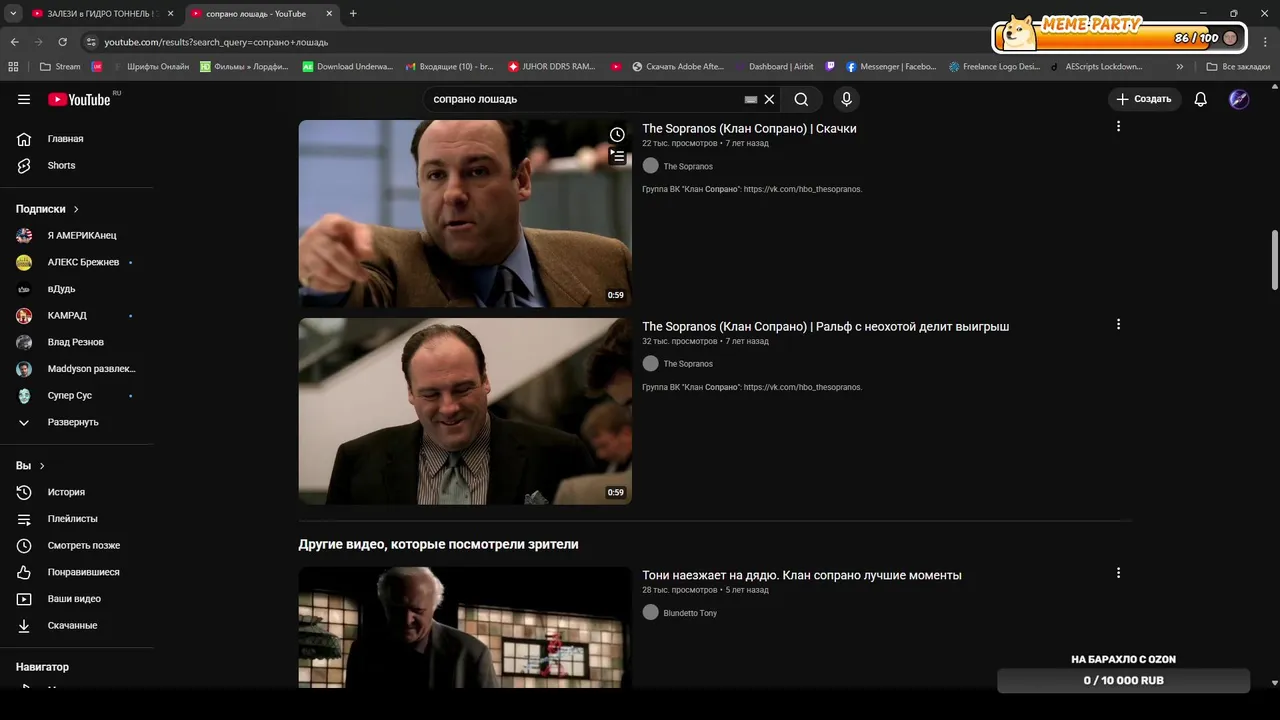Clear the search query with X
1280x720 pixels.
point(769,99)
